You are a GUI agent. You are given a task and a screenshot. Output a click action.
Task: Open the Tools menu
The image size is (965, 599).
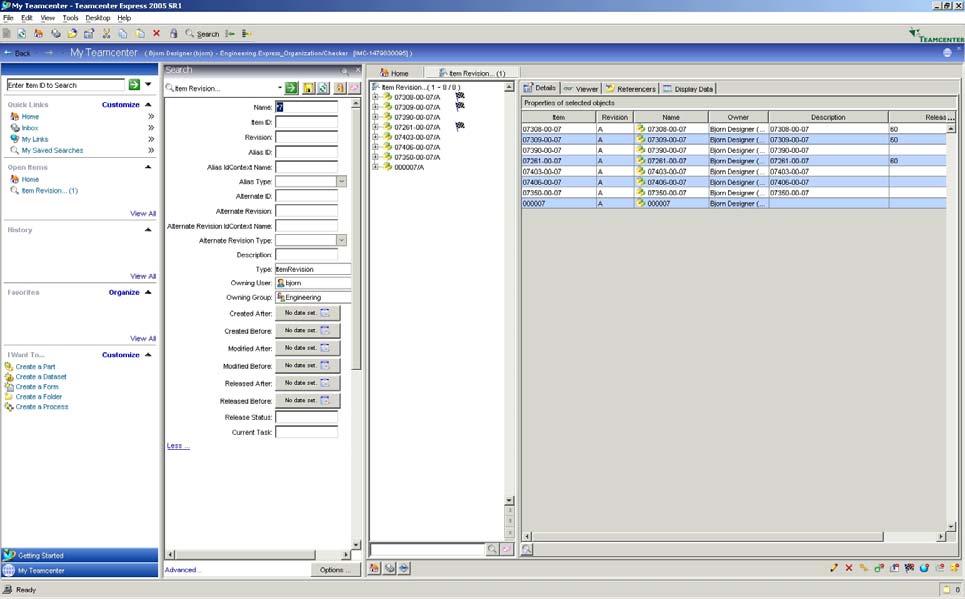pos(70,18)
